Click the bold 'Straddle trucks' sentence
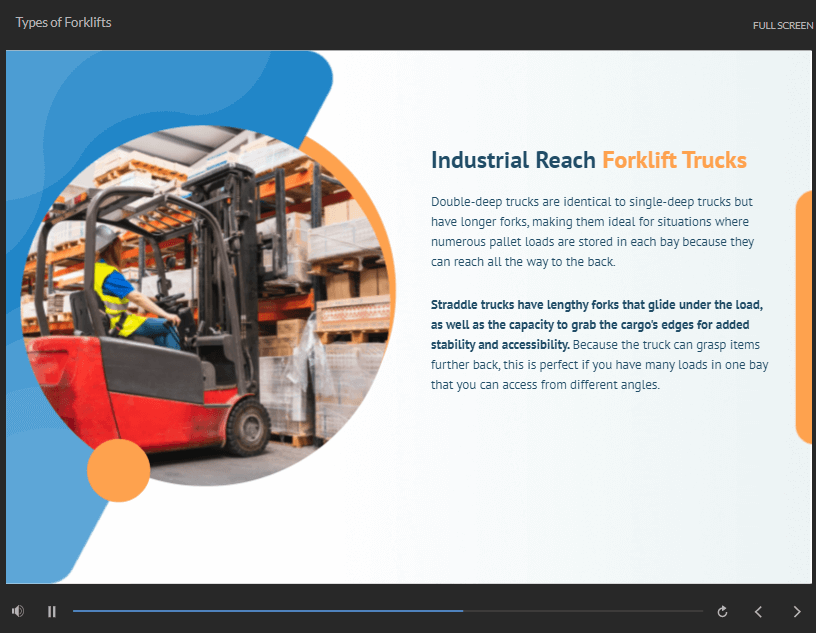816x633 pixels. 596,324
